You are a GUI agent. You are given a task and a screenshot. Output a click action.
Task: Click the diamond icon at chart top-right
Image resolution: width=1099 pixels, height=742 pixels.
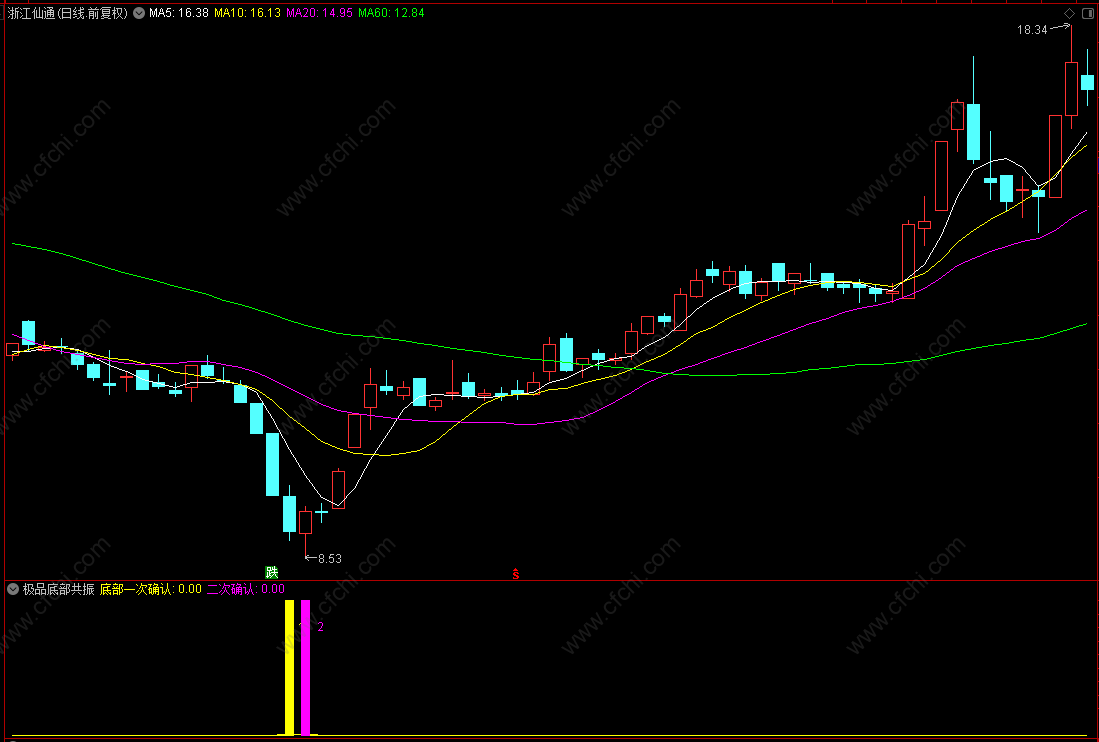(1069, 13)
